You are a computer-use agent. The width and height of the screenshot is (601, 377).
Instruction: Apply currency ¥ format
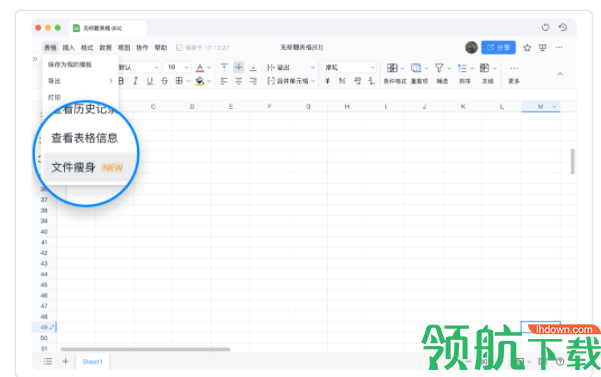[x=327, y=81]
